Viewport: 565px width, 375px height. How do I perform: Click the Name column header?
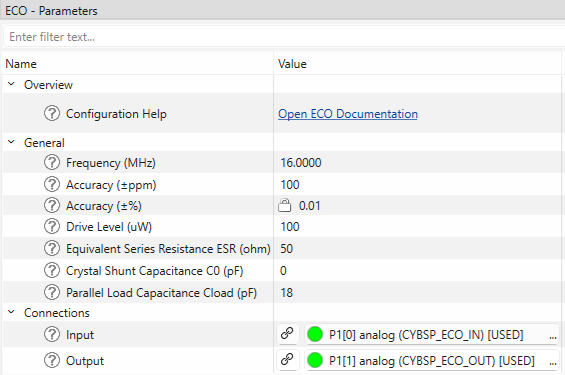click(x=21, y=64)
